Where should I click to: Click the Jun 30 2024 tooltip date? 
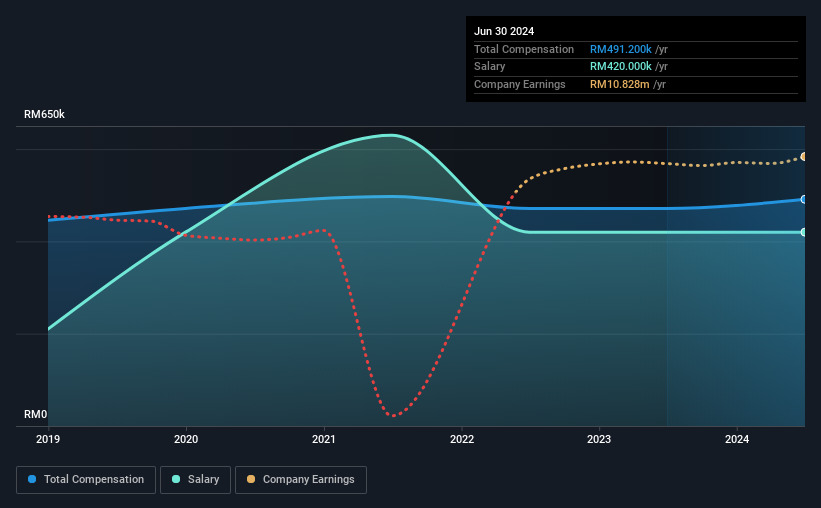pos(504,31)
